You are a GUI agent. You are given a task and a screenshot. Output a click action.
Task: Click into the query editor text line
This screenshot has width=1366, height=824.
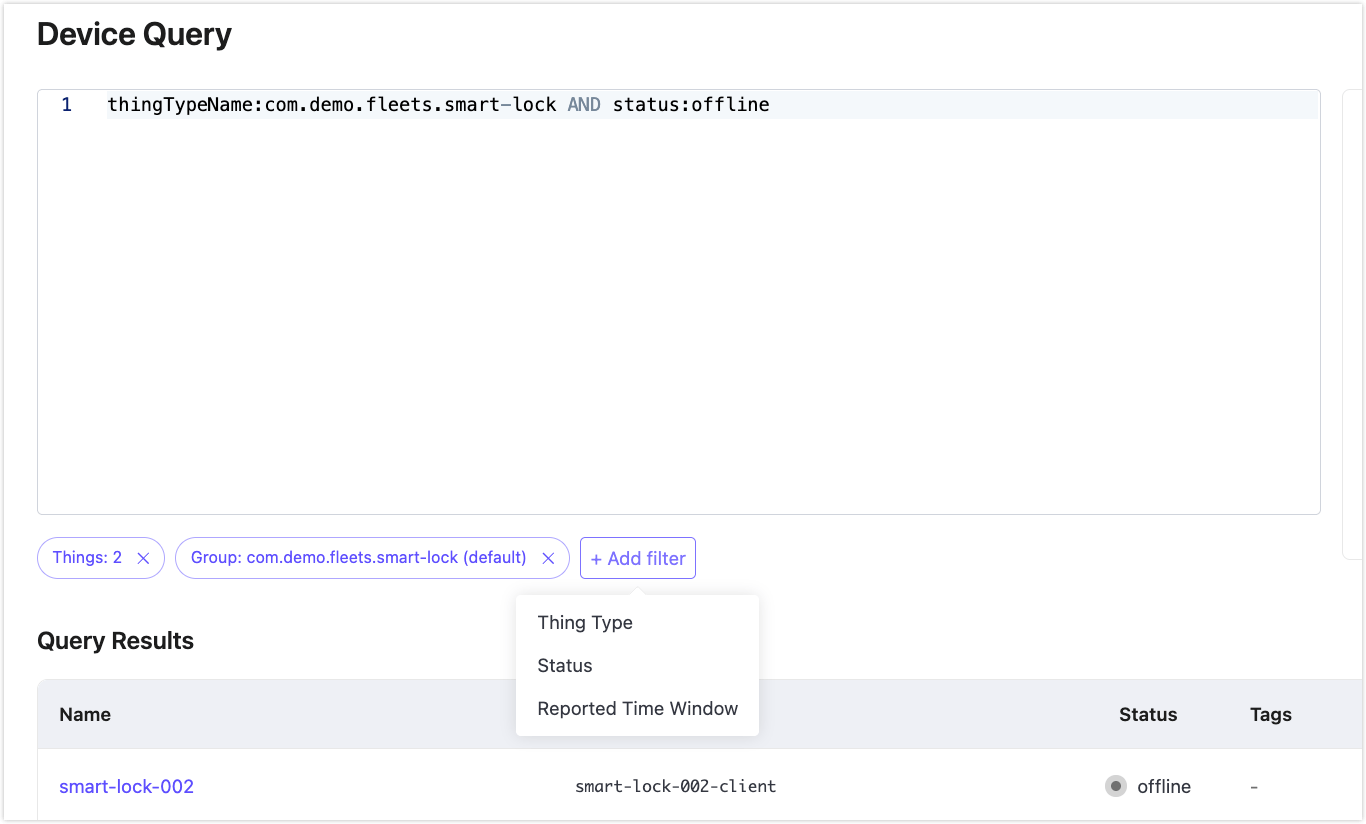pos(712,104)
